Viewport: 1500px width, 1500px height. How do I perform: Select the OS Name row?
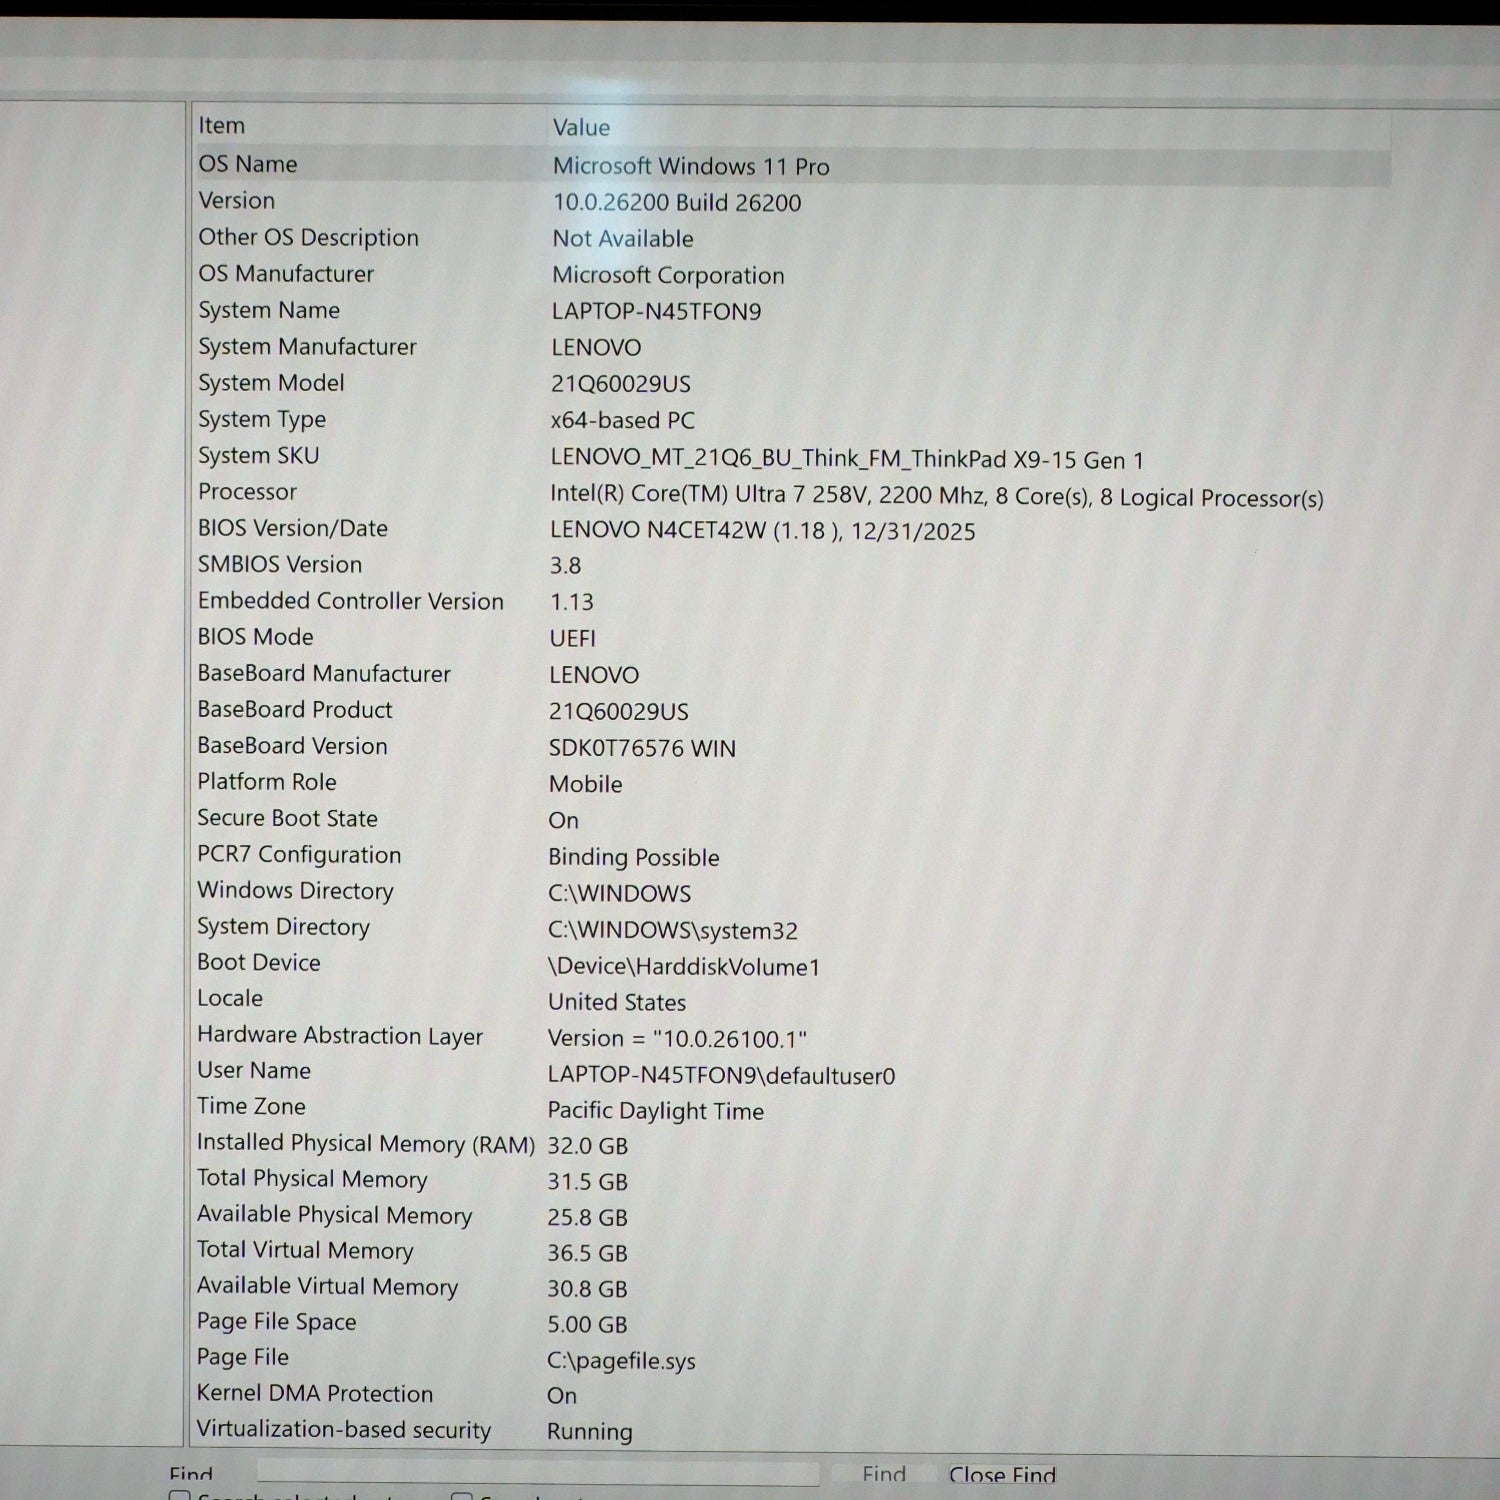pos(248,164)
